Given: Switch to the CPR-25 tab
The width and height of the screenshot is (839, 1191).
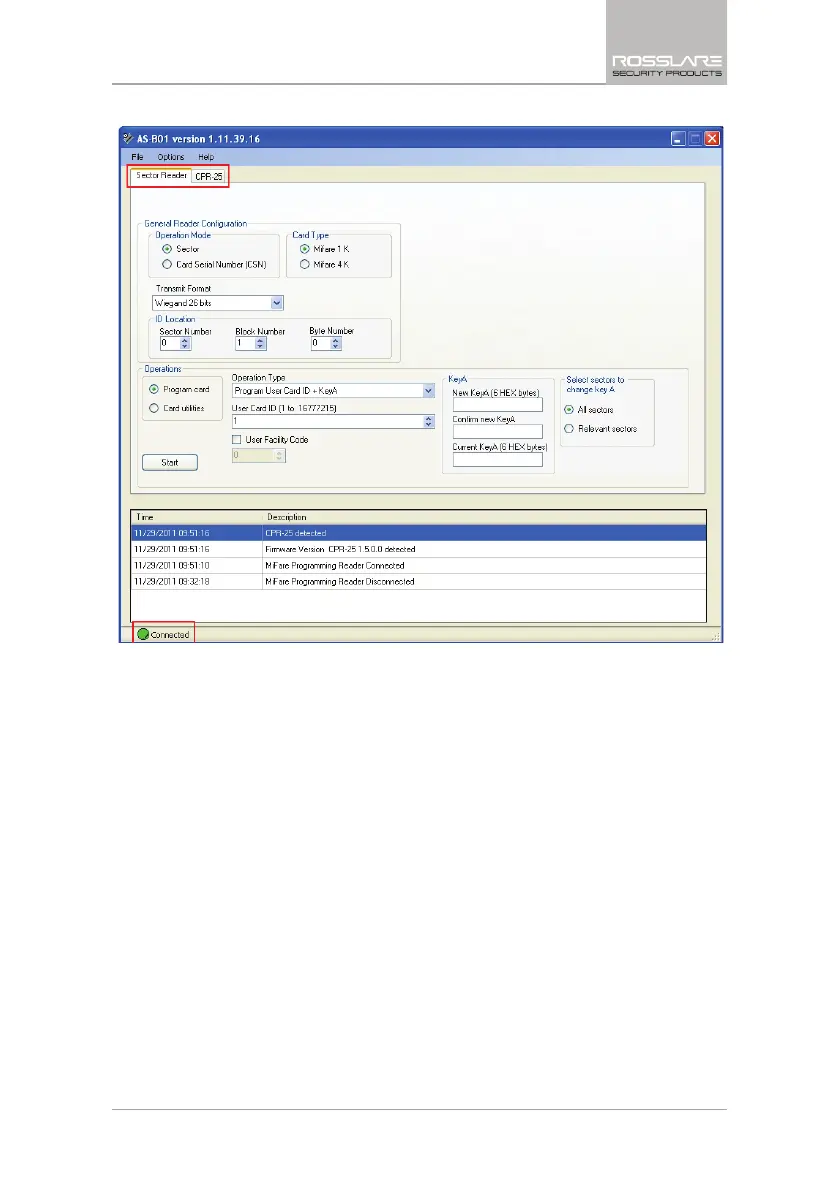Looking at the screenshot, I should click(209, 176).
